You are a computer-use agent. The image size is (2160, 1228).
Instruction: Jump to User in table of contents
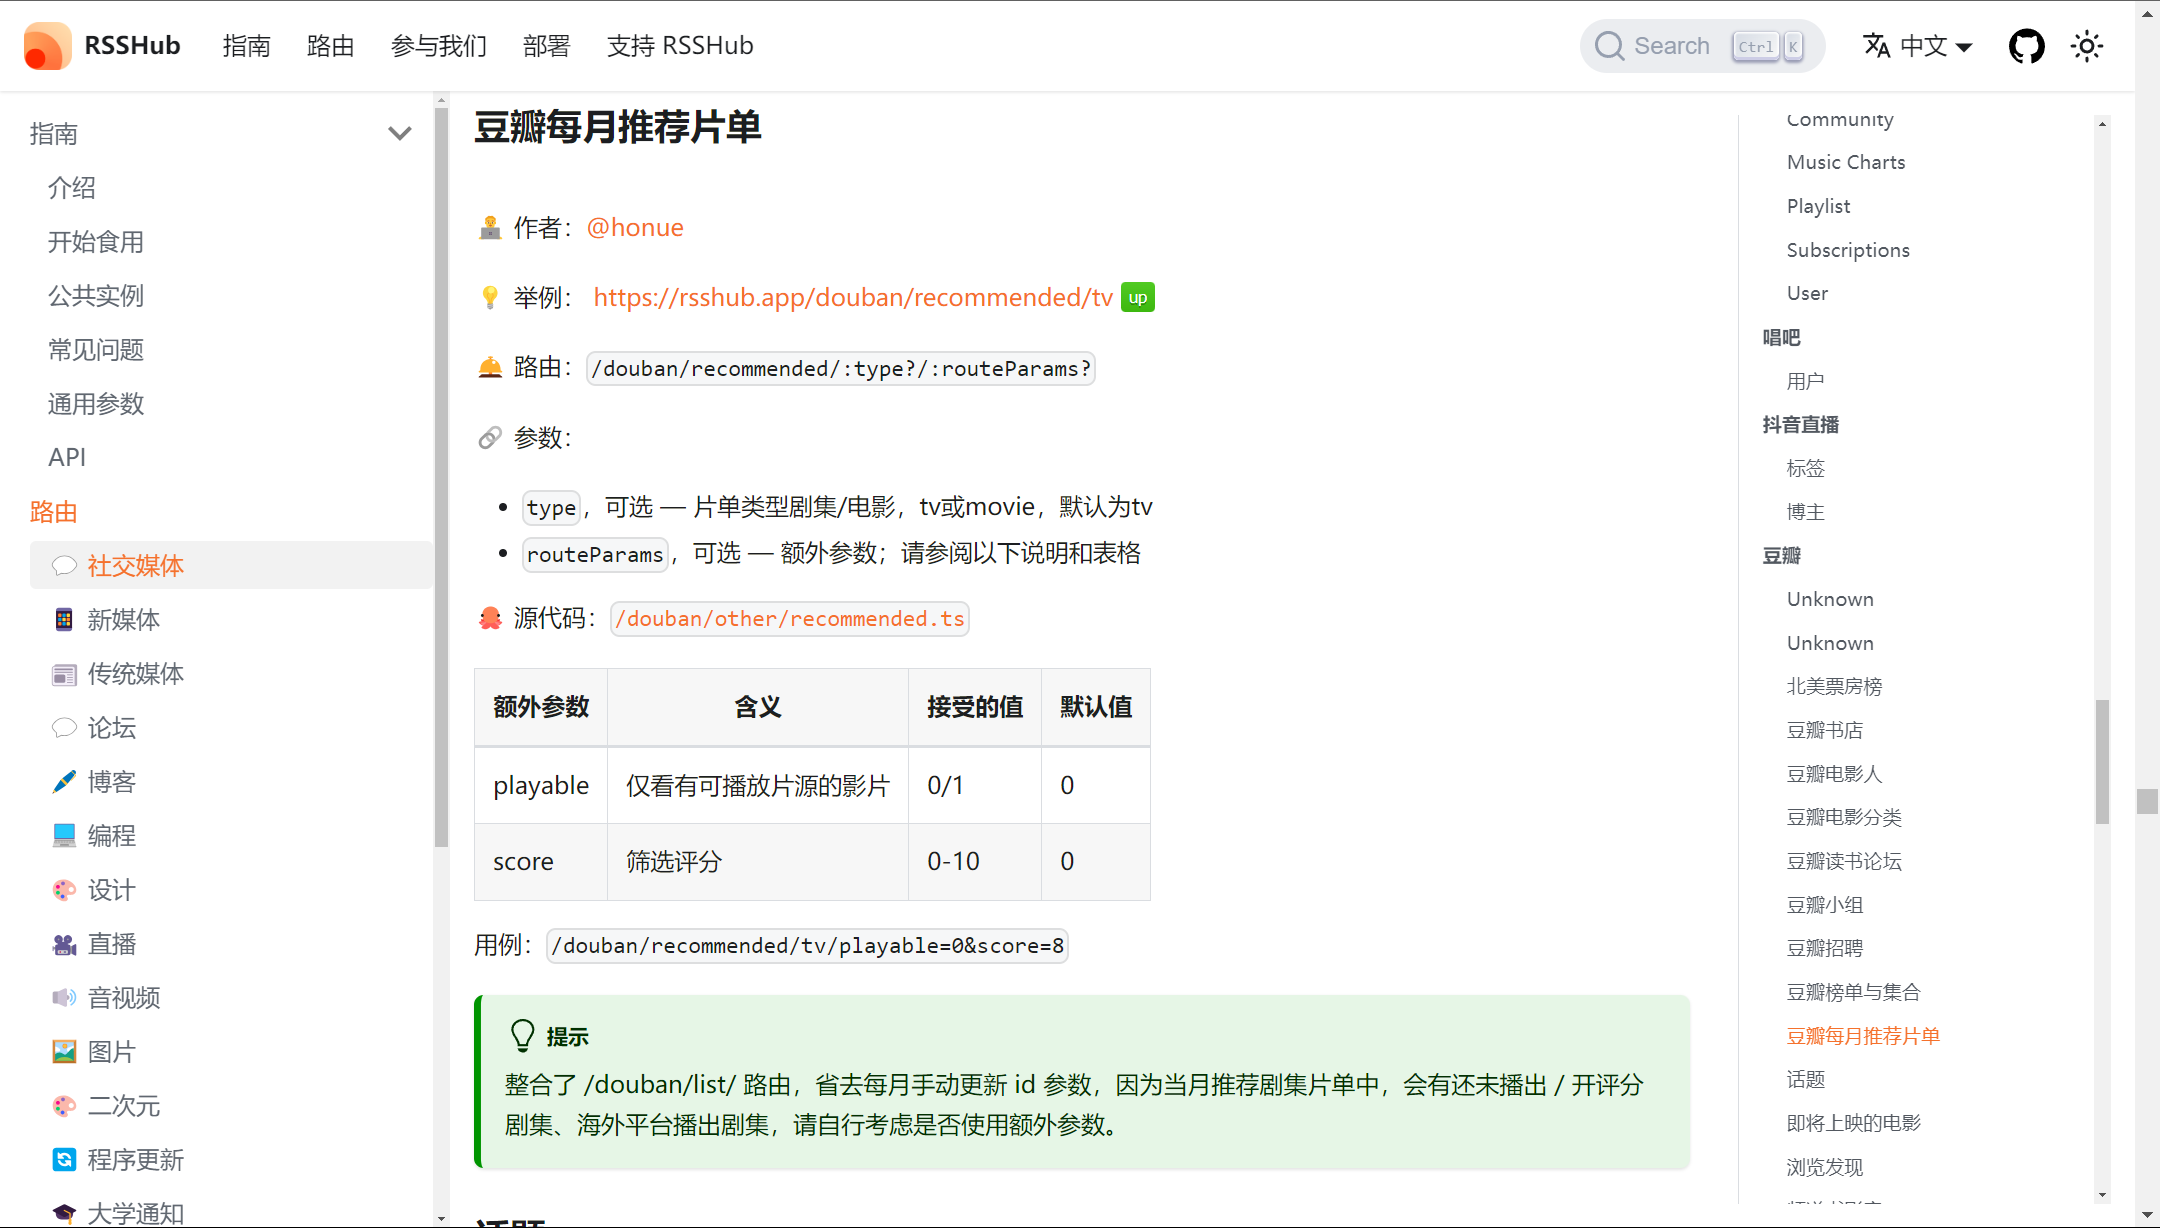tap(1807, 293)
